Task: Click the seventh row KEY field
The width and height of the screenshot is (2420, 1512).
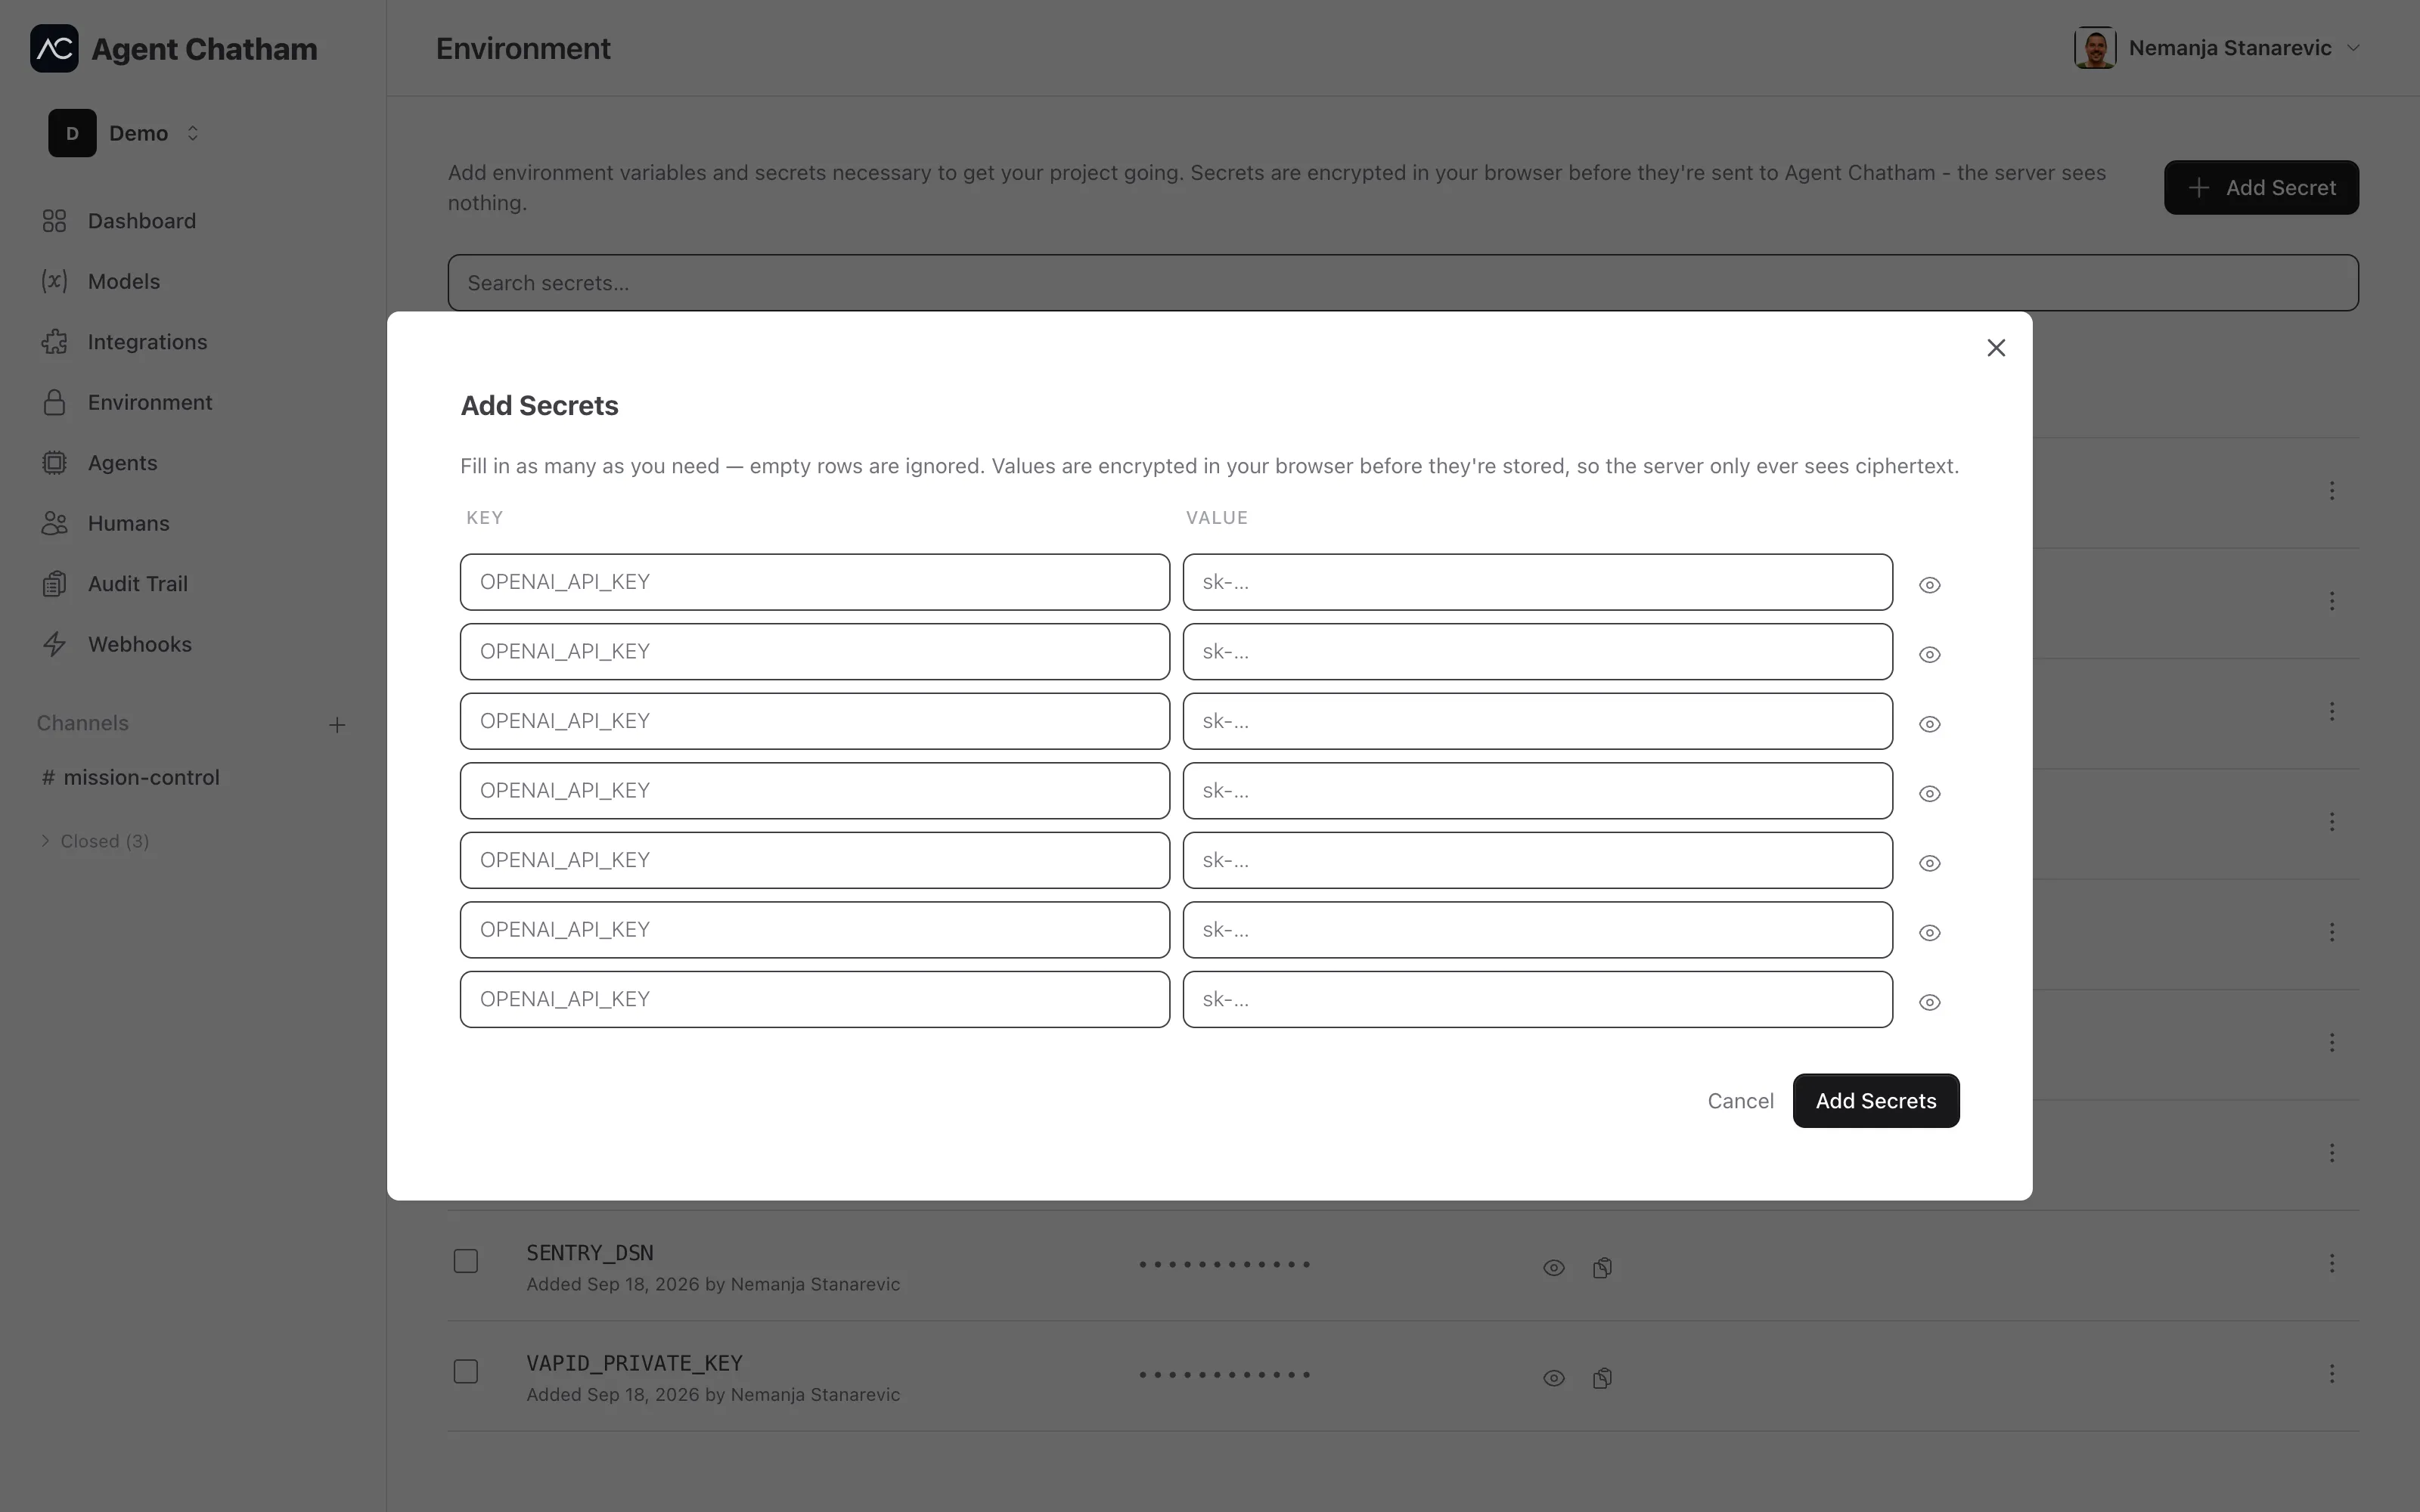Action: coord(814,999)
